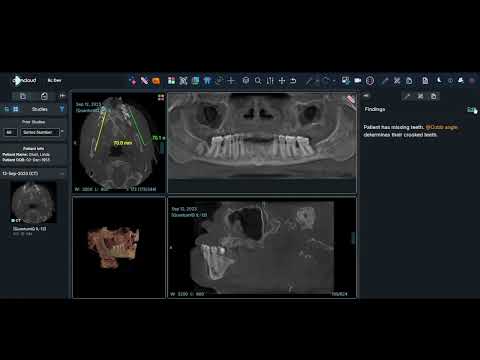Screen dimensions: 480x360
Task: Click the document icon in Findings toolbar
Action: 434,96
